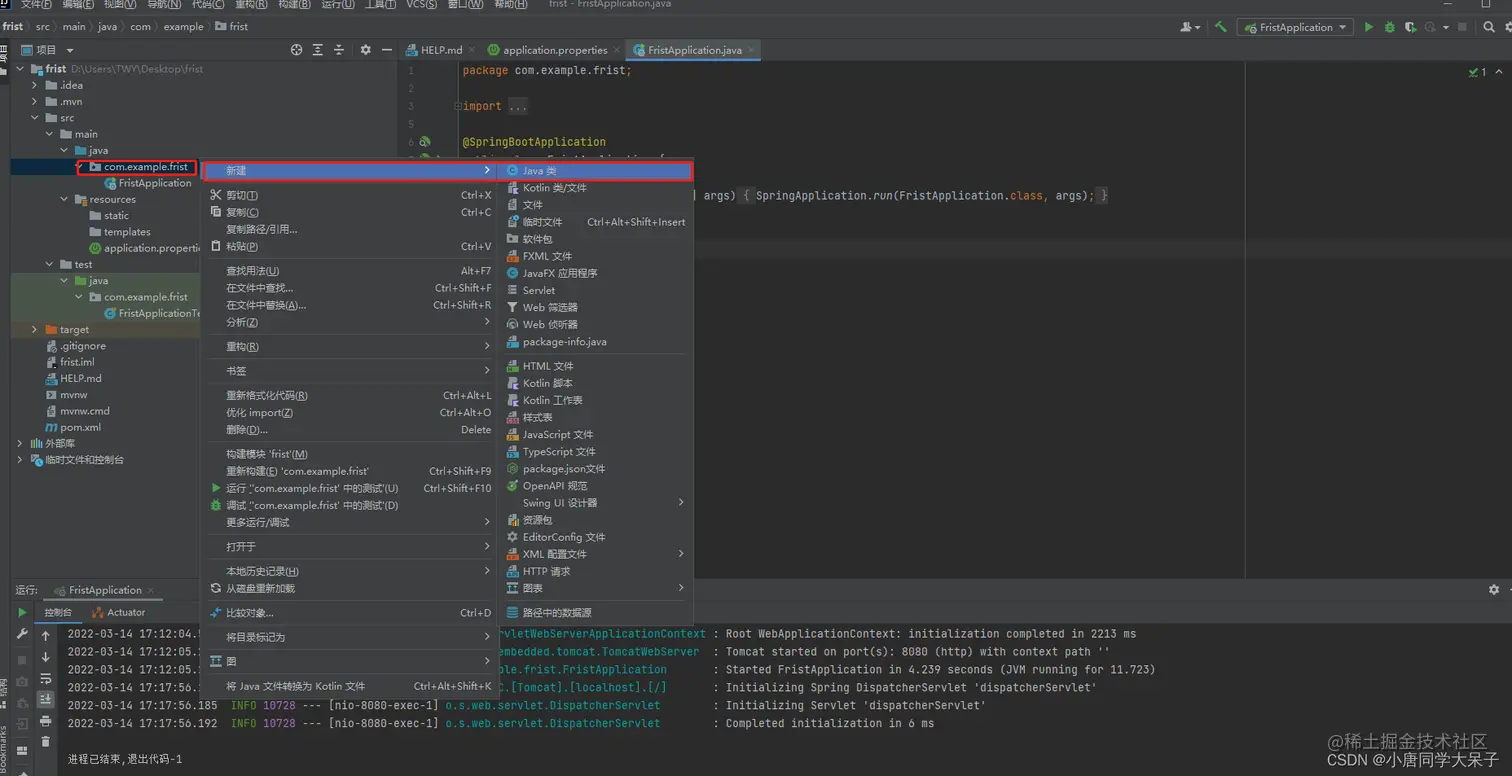
Task: Rerun FristApplication in the Run panel
Action: [x=22, y=612]
